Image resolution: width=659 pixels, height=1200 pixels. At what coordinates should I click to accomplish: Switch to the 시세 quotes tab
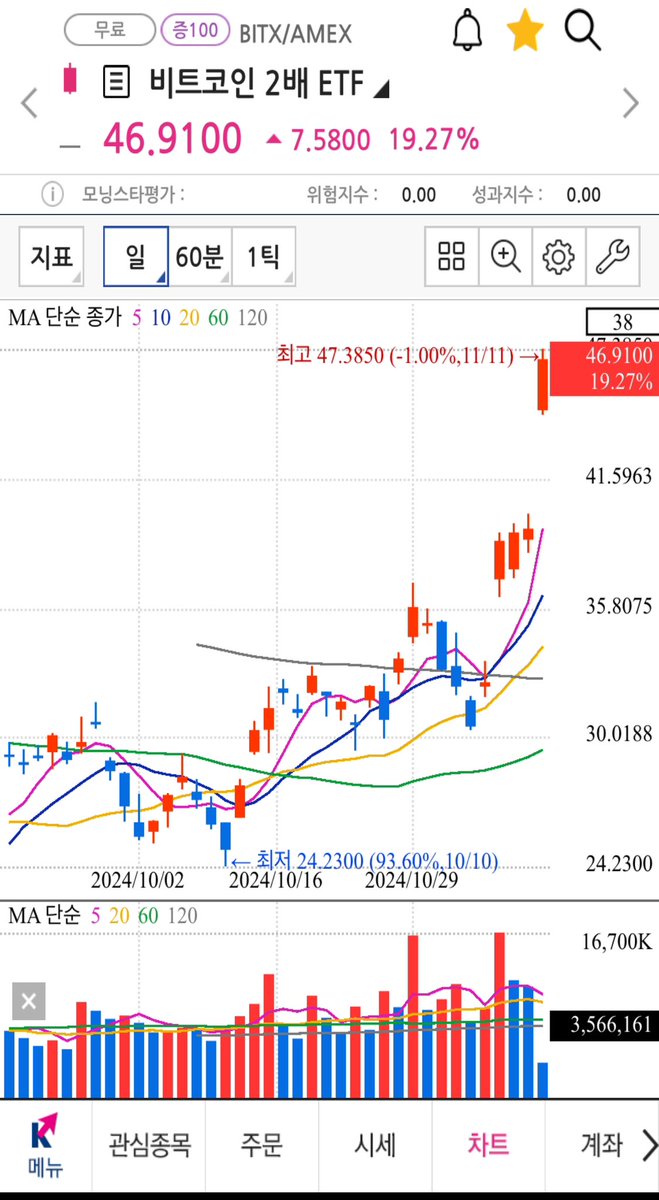tap(375, 1146)
